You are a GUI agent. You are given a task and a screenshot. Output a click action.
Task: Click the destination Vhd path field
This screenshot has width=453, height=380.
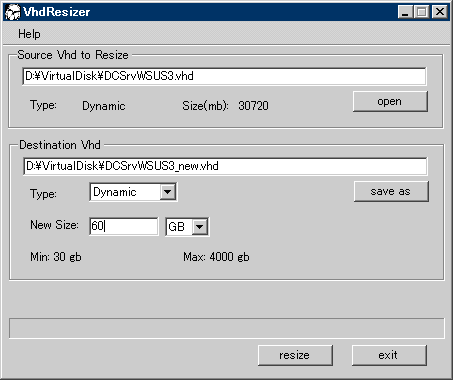pos(225,166)
